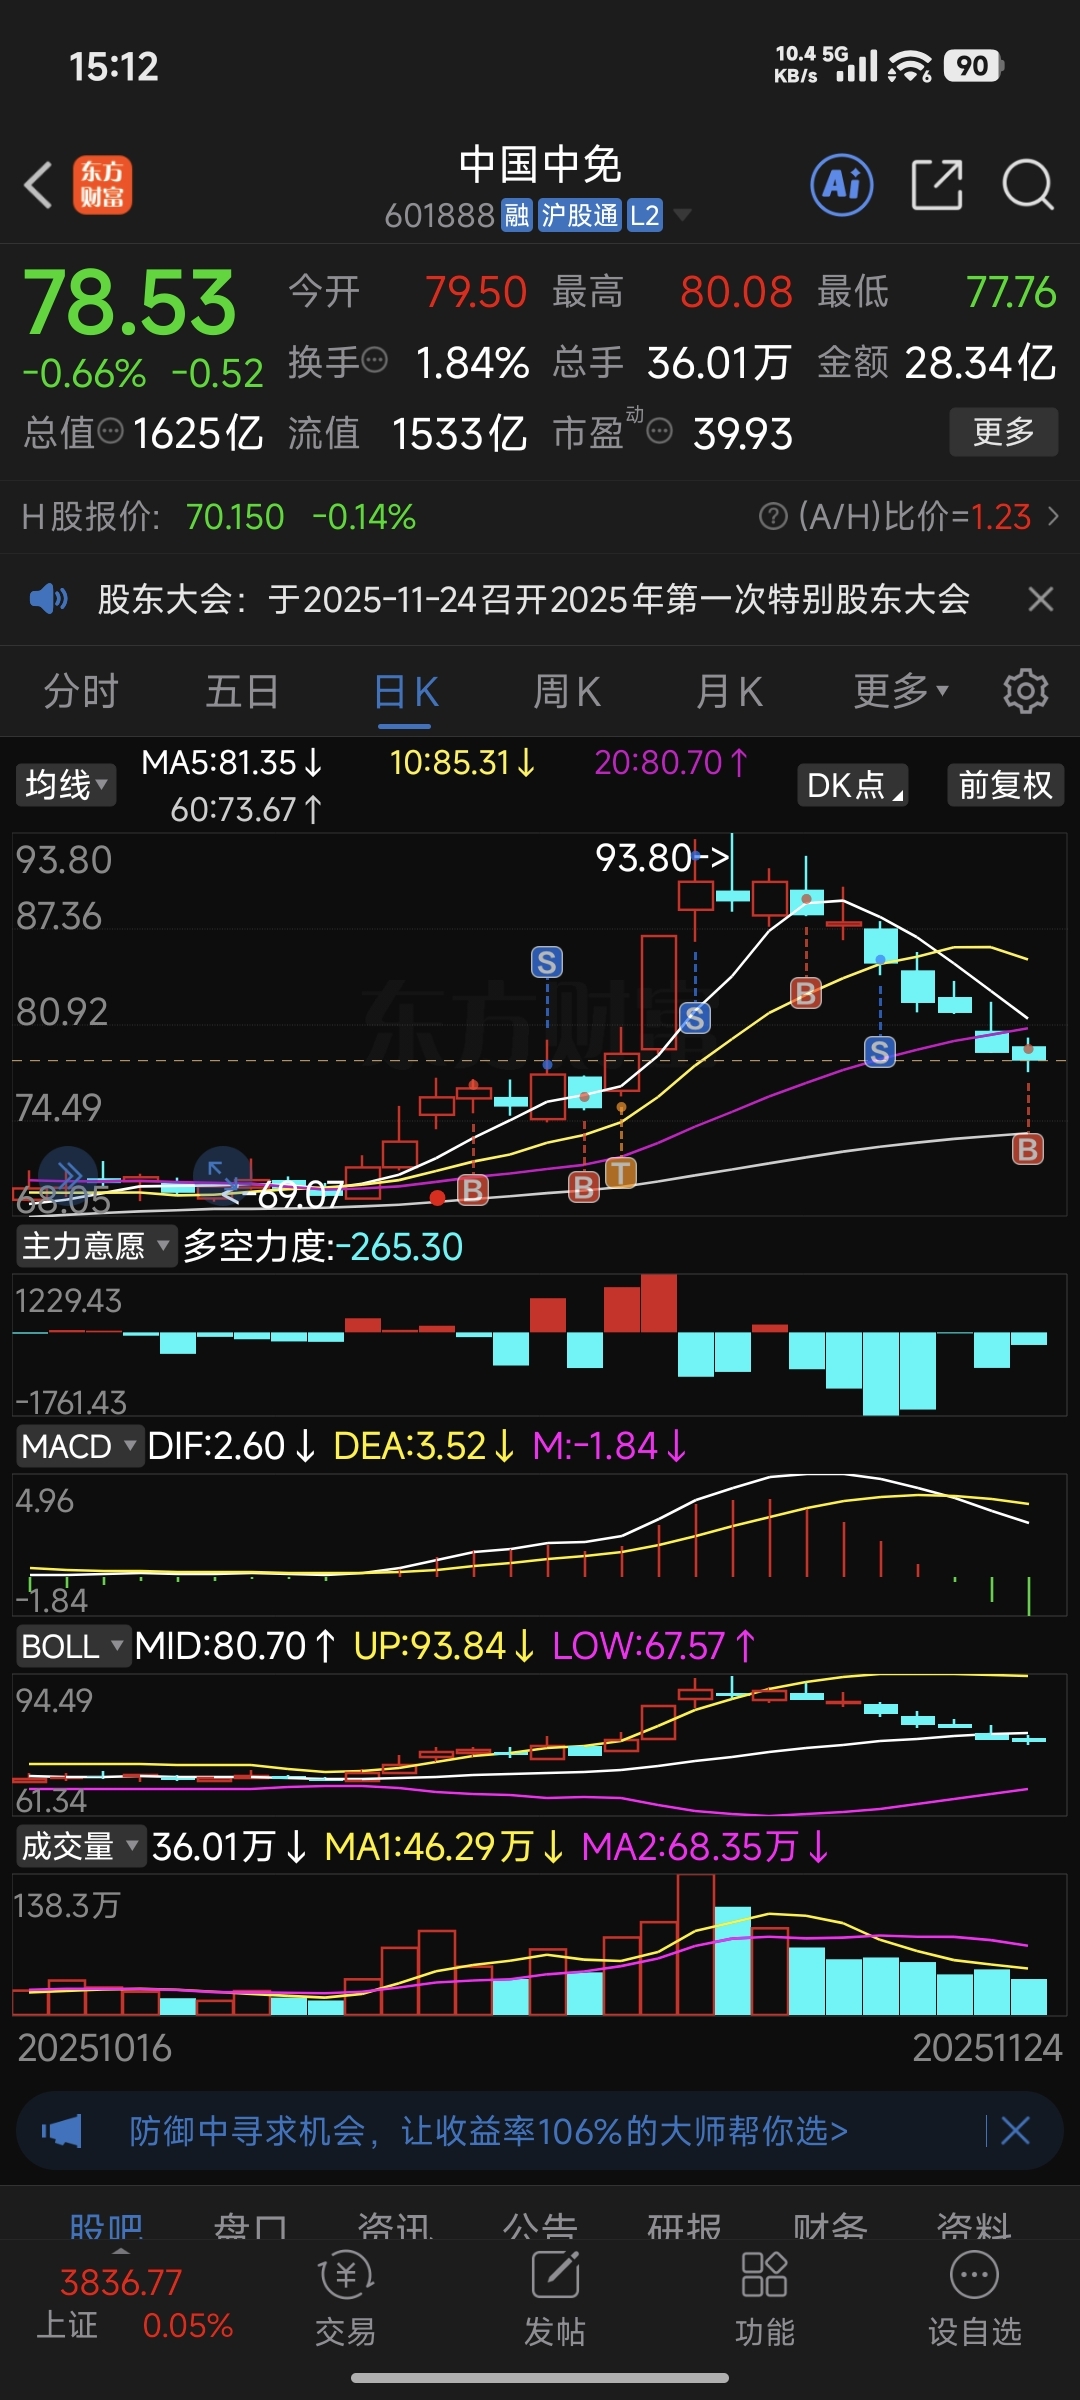
Task: Open the 东方财富 logo icon
Action: [102, 185]
